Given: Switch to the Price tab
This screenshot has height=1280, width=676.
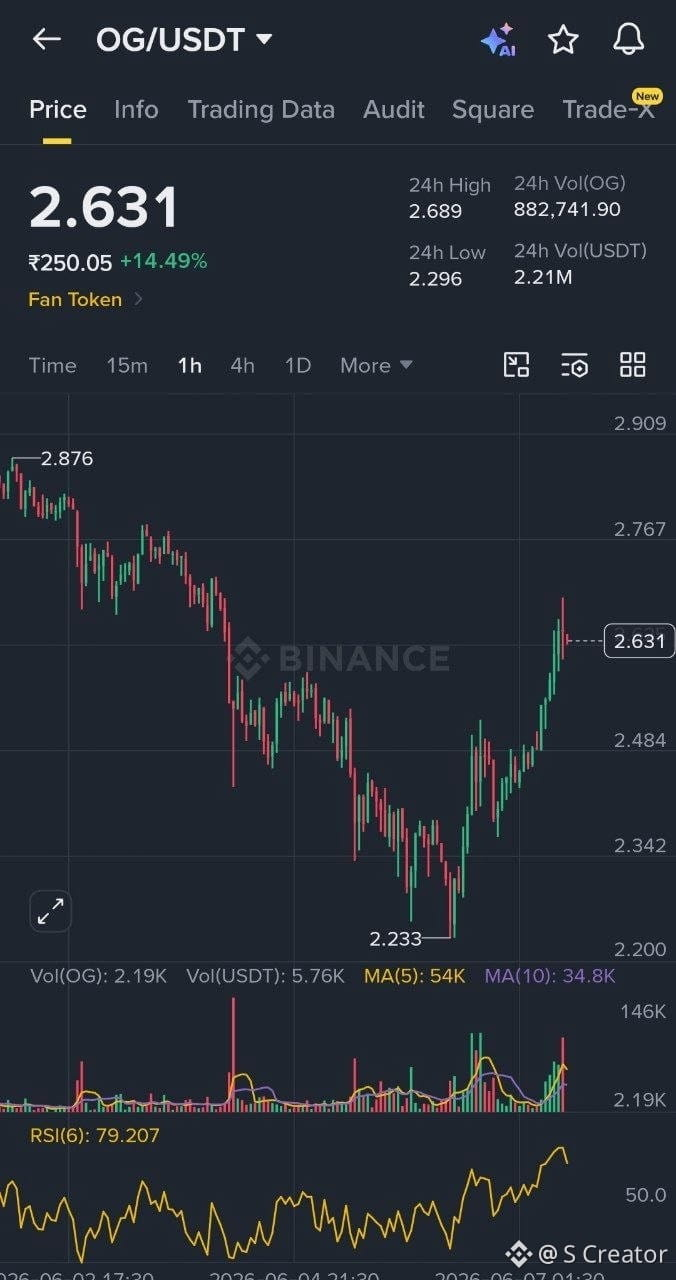Looking at the screenshot, I should tap(57, 110).
